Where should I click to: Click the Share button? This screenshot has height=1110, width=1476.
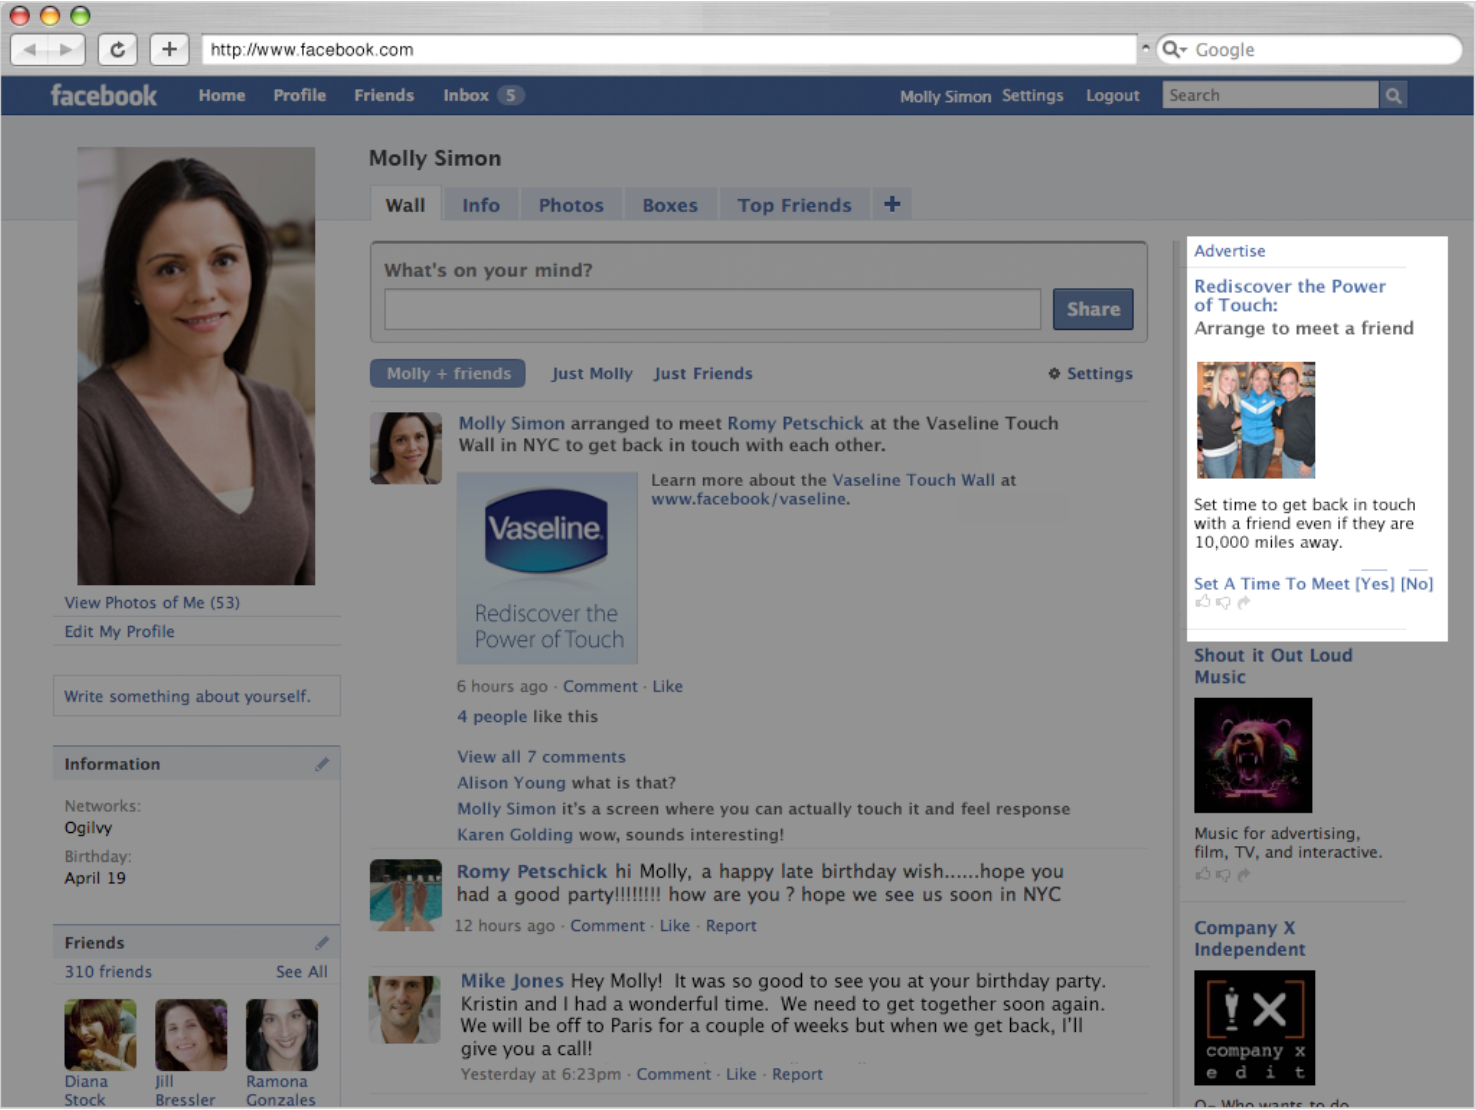(x=1093, y=309)
